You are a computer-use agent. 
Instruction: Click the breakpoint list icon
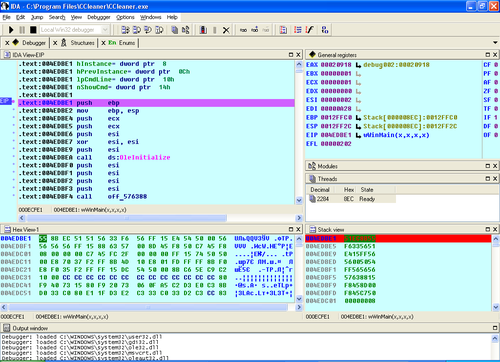point(203,30)
